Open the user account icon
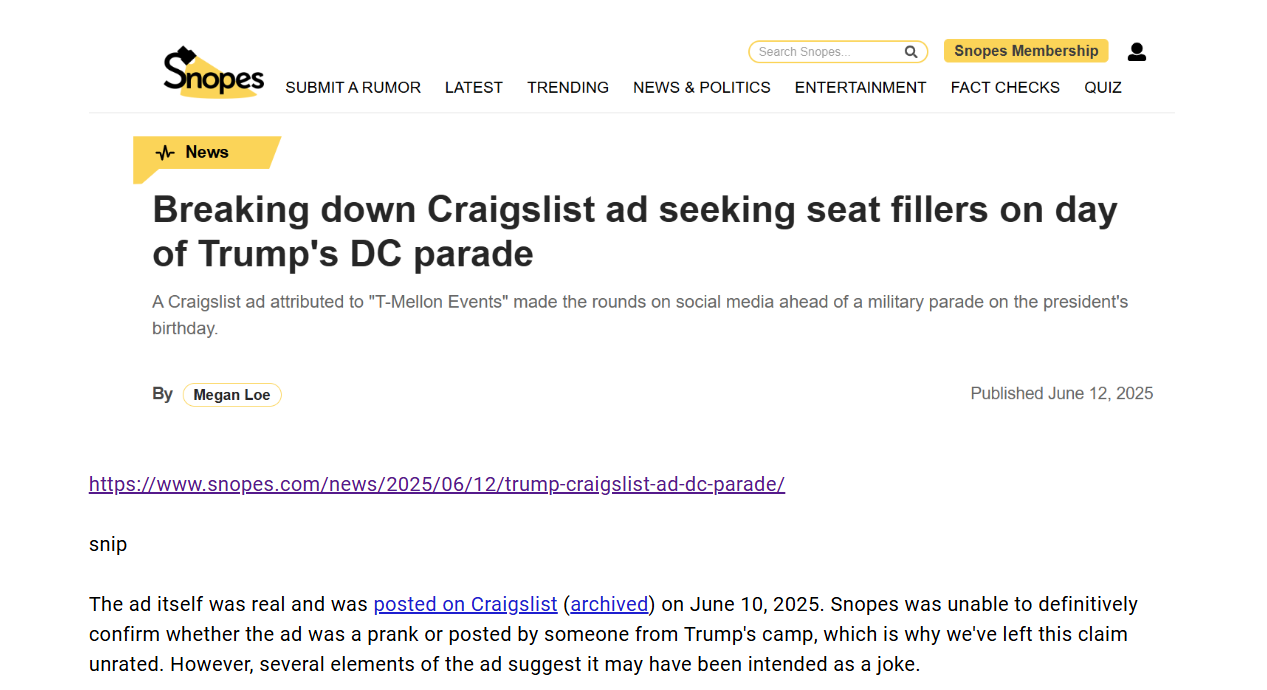The height and width of the screenshot is (690, 1267). [1136, 52]
